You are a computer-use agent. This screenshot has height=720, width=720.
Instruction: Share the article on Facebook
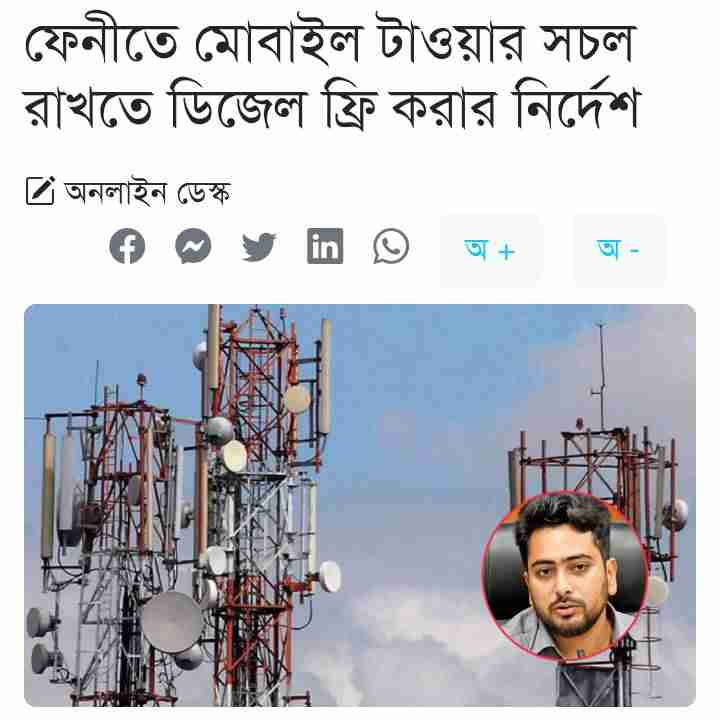[127, 247]
